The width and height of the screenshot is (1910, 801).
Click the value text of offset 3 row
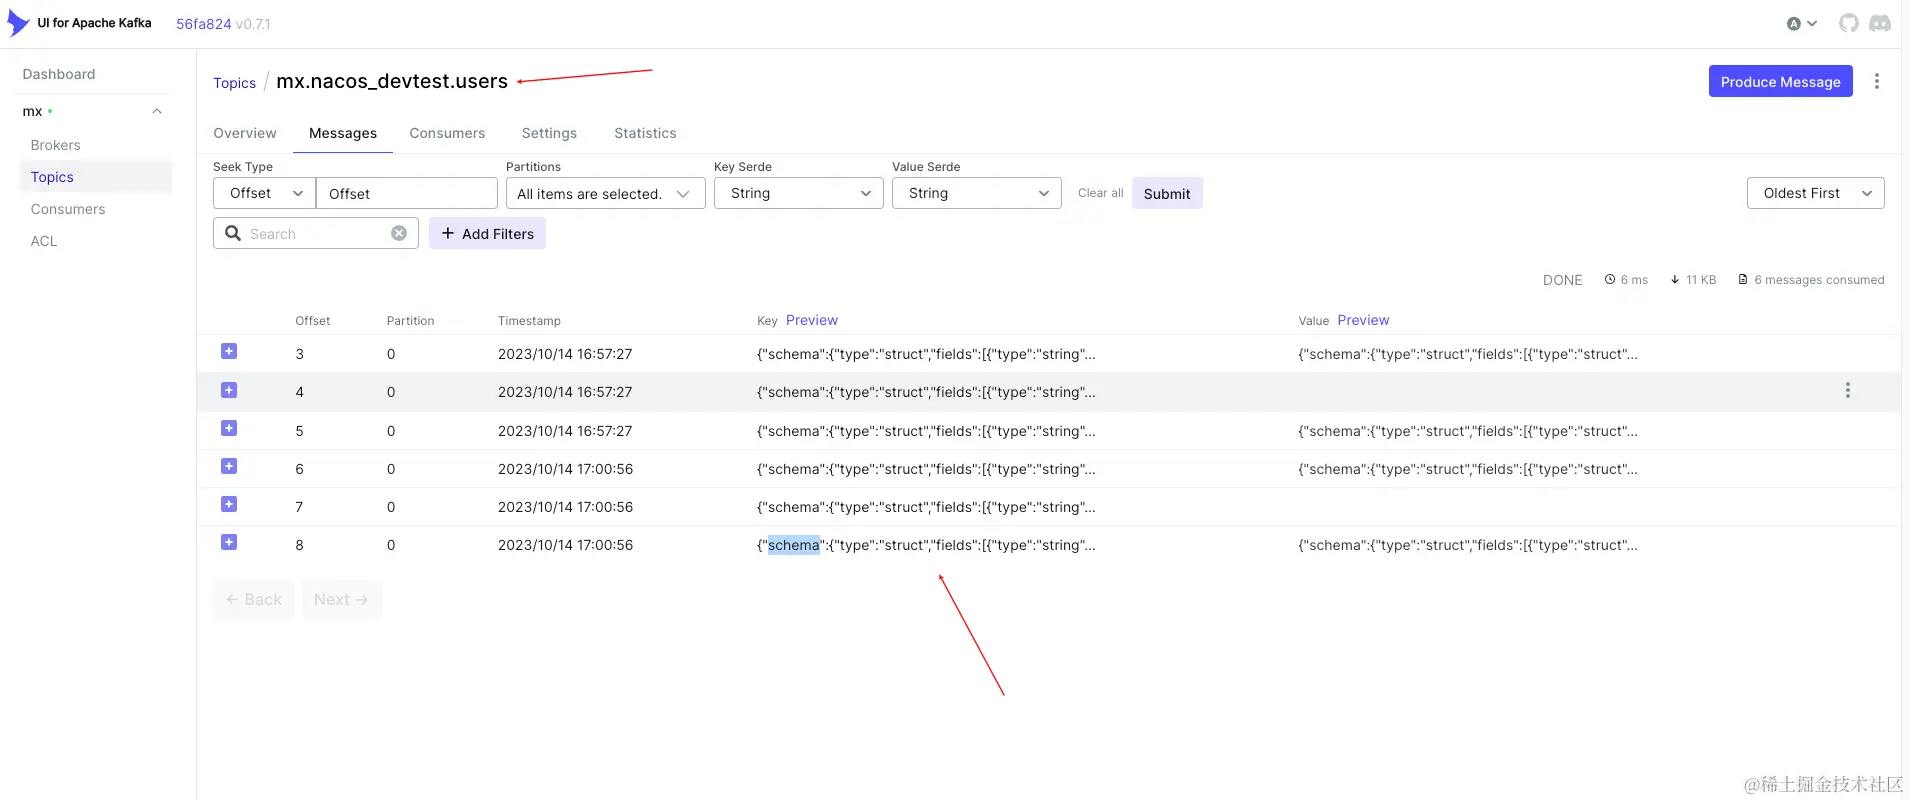pyautogui.click(x=1468, y=354)
